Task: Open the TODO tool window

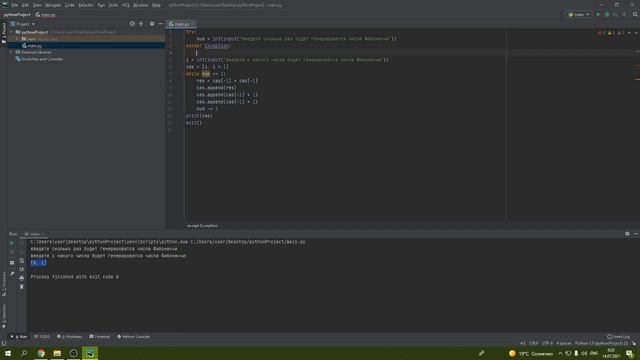Action: point(42,337)
